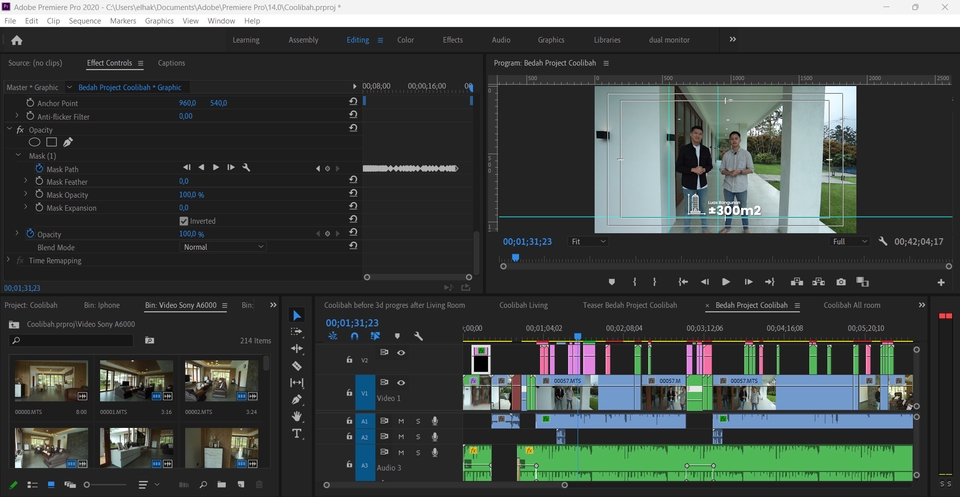
Task: Open Mask Path tracking method wrench
Action: (x=246, y=168)
